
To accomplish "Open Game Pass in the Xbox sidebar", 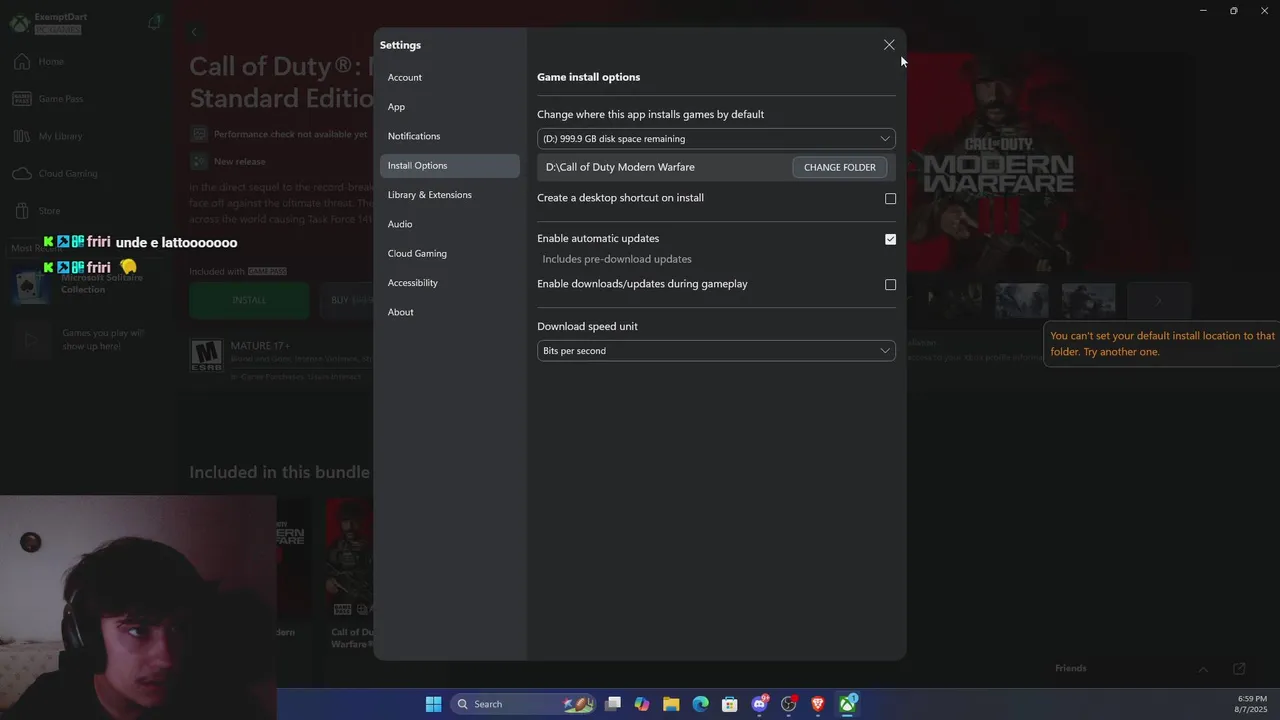I will coord(48,99).
